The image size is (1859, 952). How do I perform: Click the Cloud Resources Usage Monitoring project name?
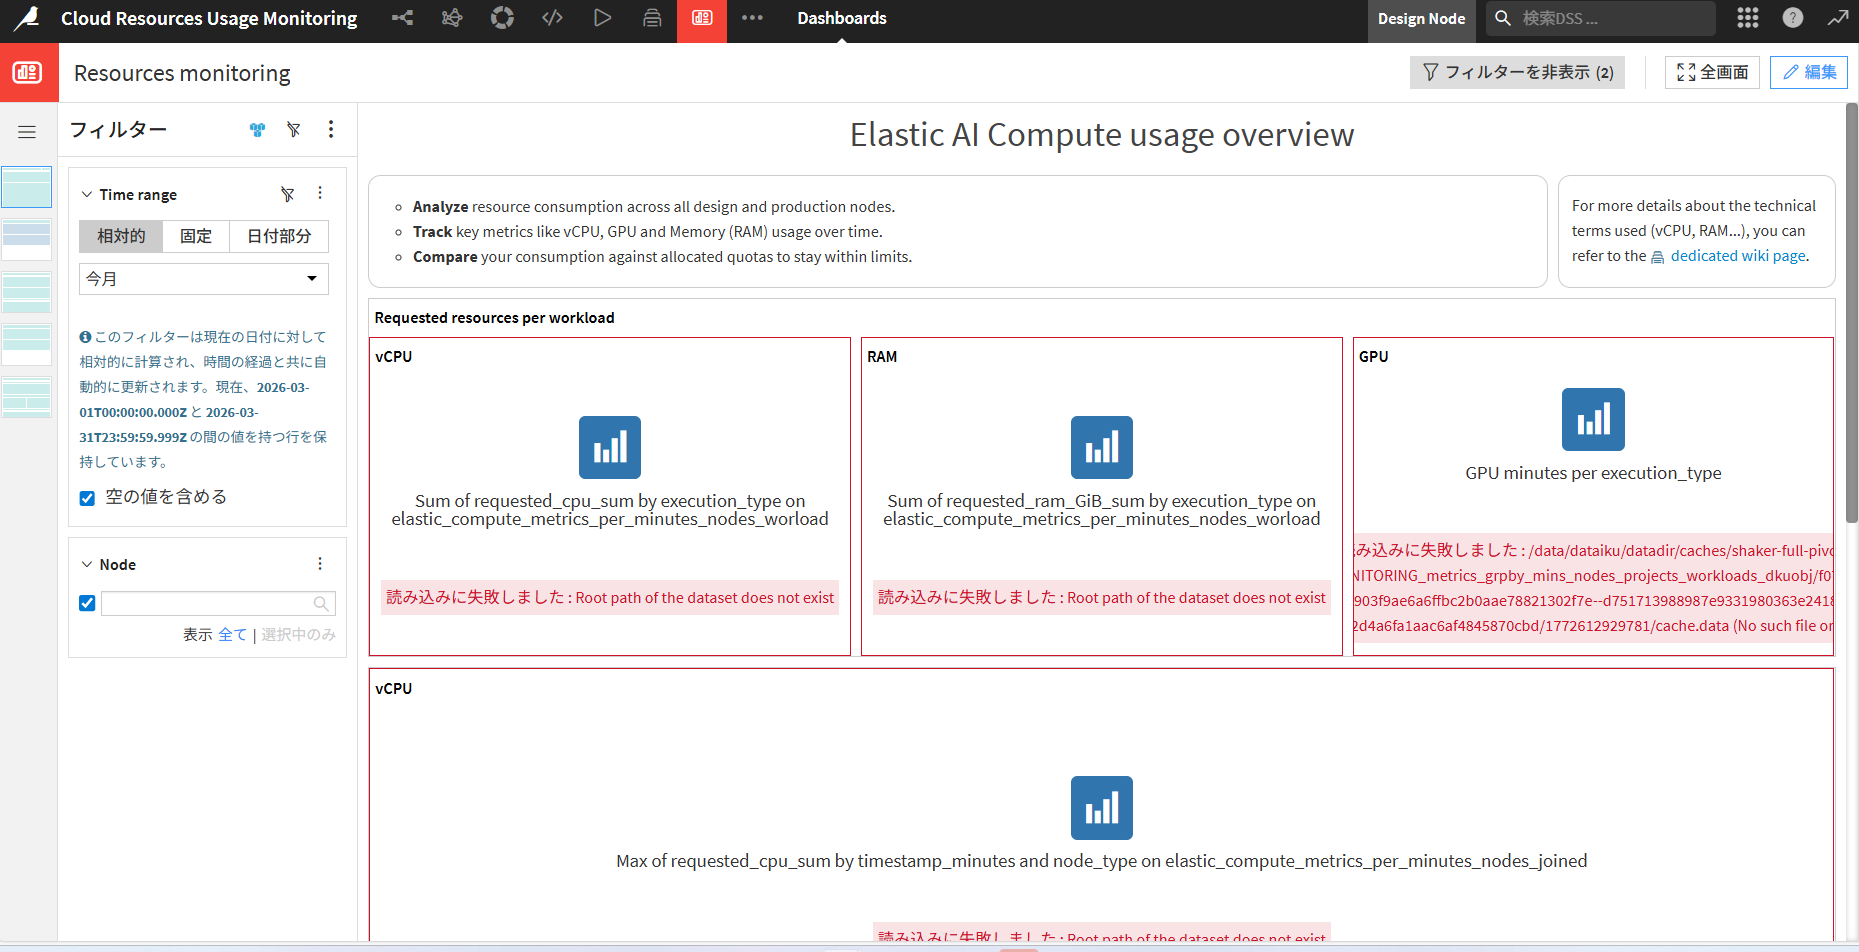click(209, 18)
